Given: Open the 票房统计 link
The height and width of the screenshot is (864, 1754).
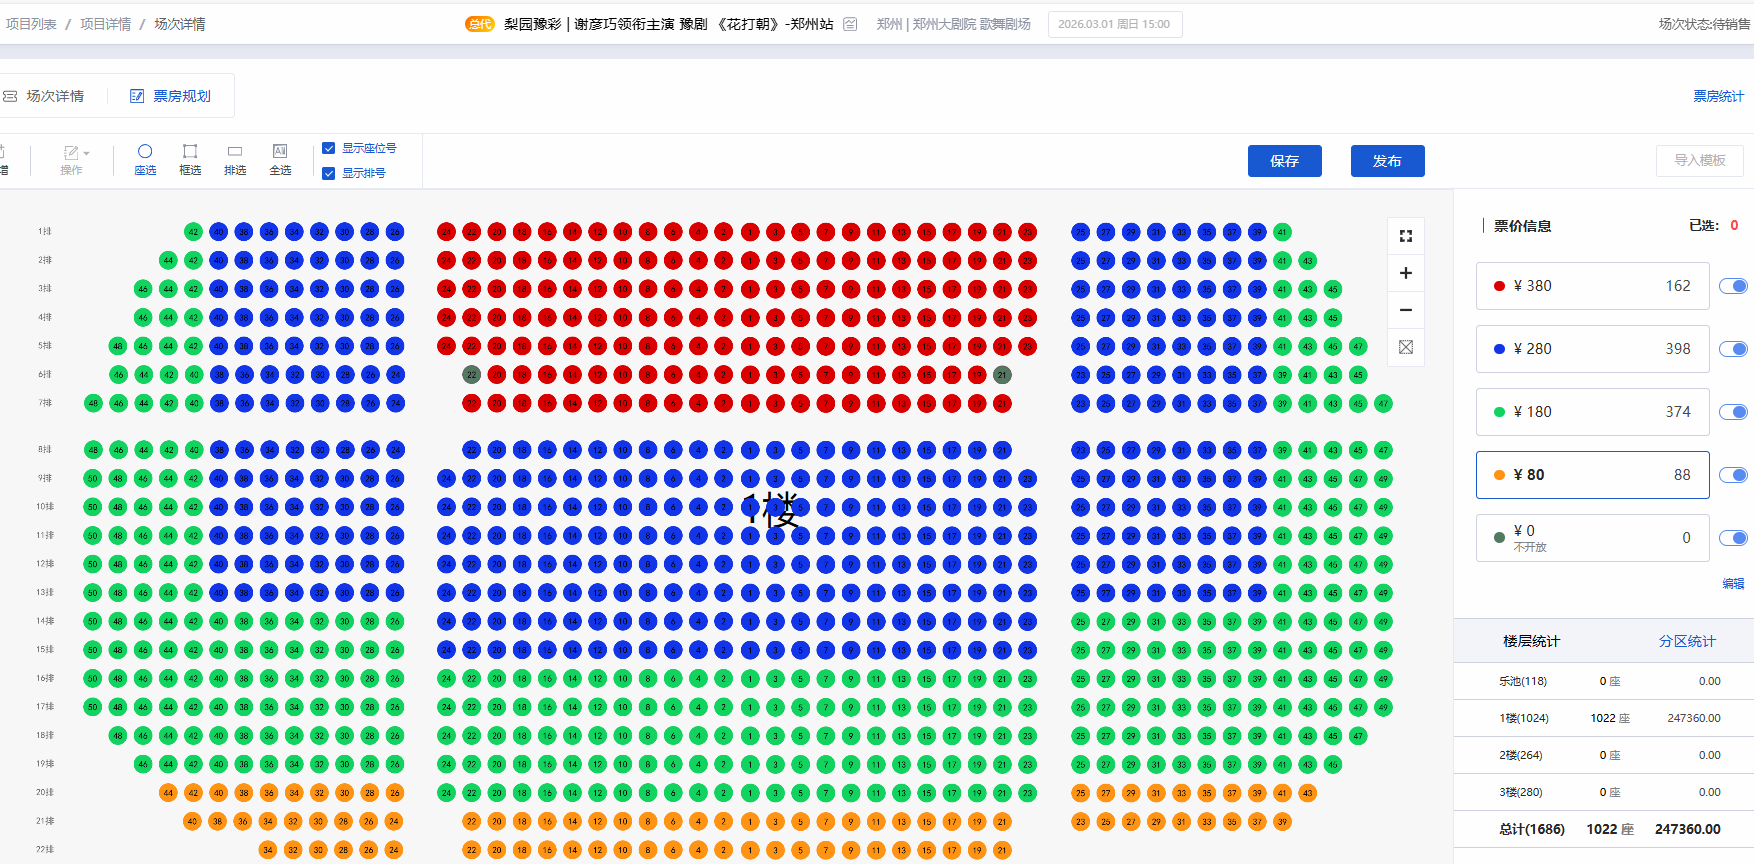Looking at the screenshot, I should pos(1717,96).
